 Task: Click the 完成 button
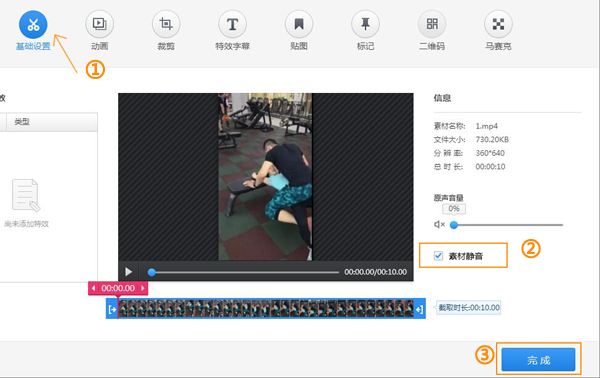(538, 360)
